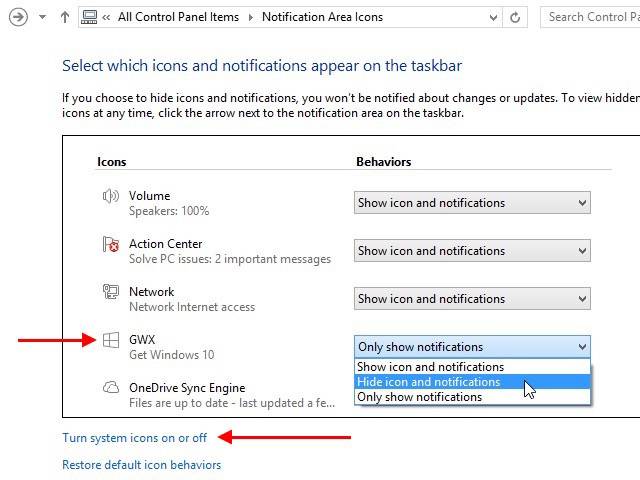
Task: Click 'Get Windows 10' text
Action: [x=171, y=355]
